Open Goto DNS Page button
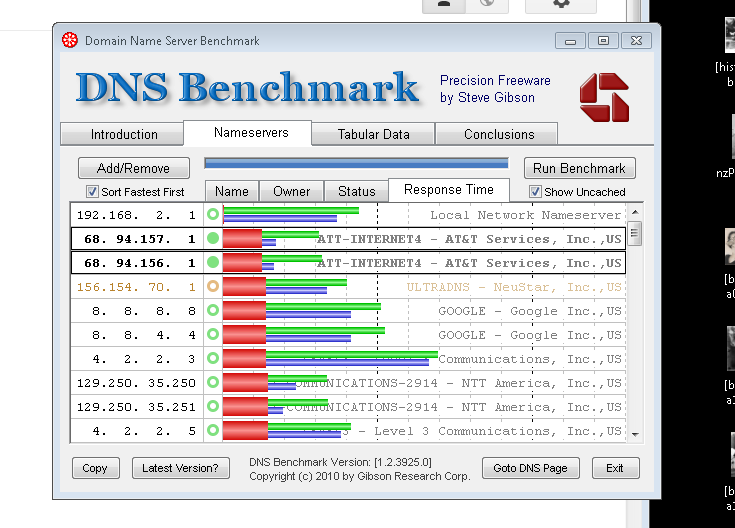The image size is (735, 528). click(x=531, y=468)
